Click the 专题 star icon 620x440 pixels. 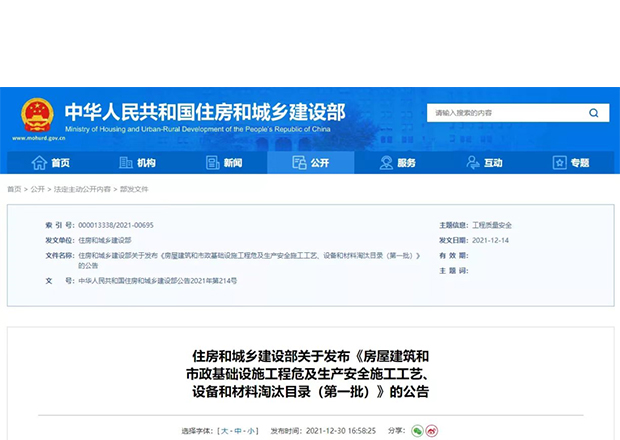[560, 162]
